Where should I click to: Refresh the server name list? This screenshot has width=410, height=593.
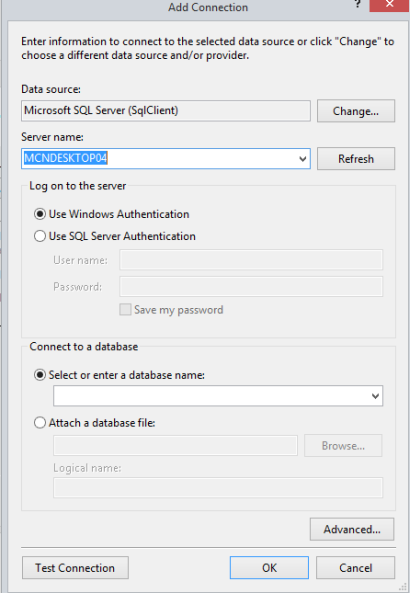[356, 158]
